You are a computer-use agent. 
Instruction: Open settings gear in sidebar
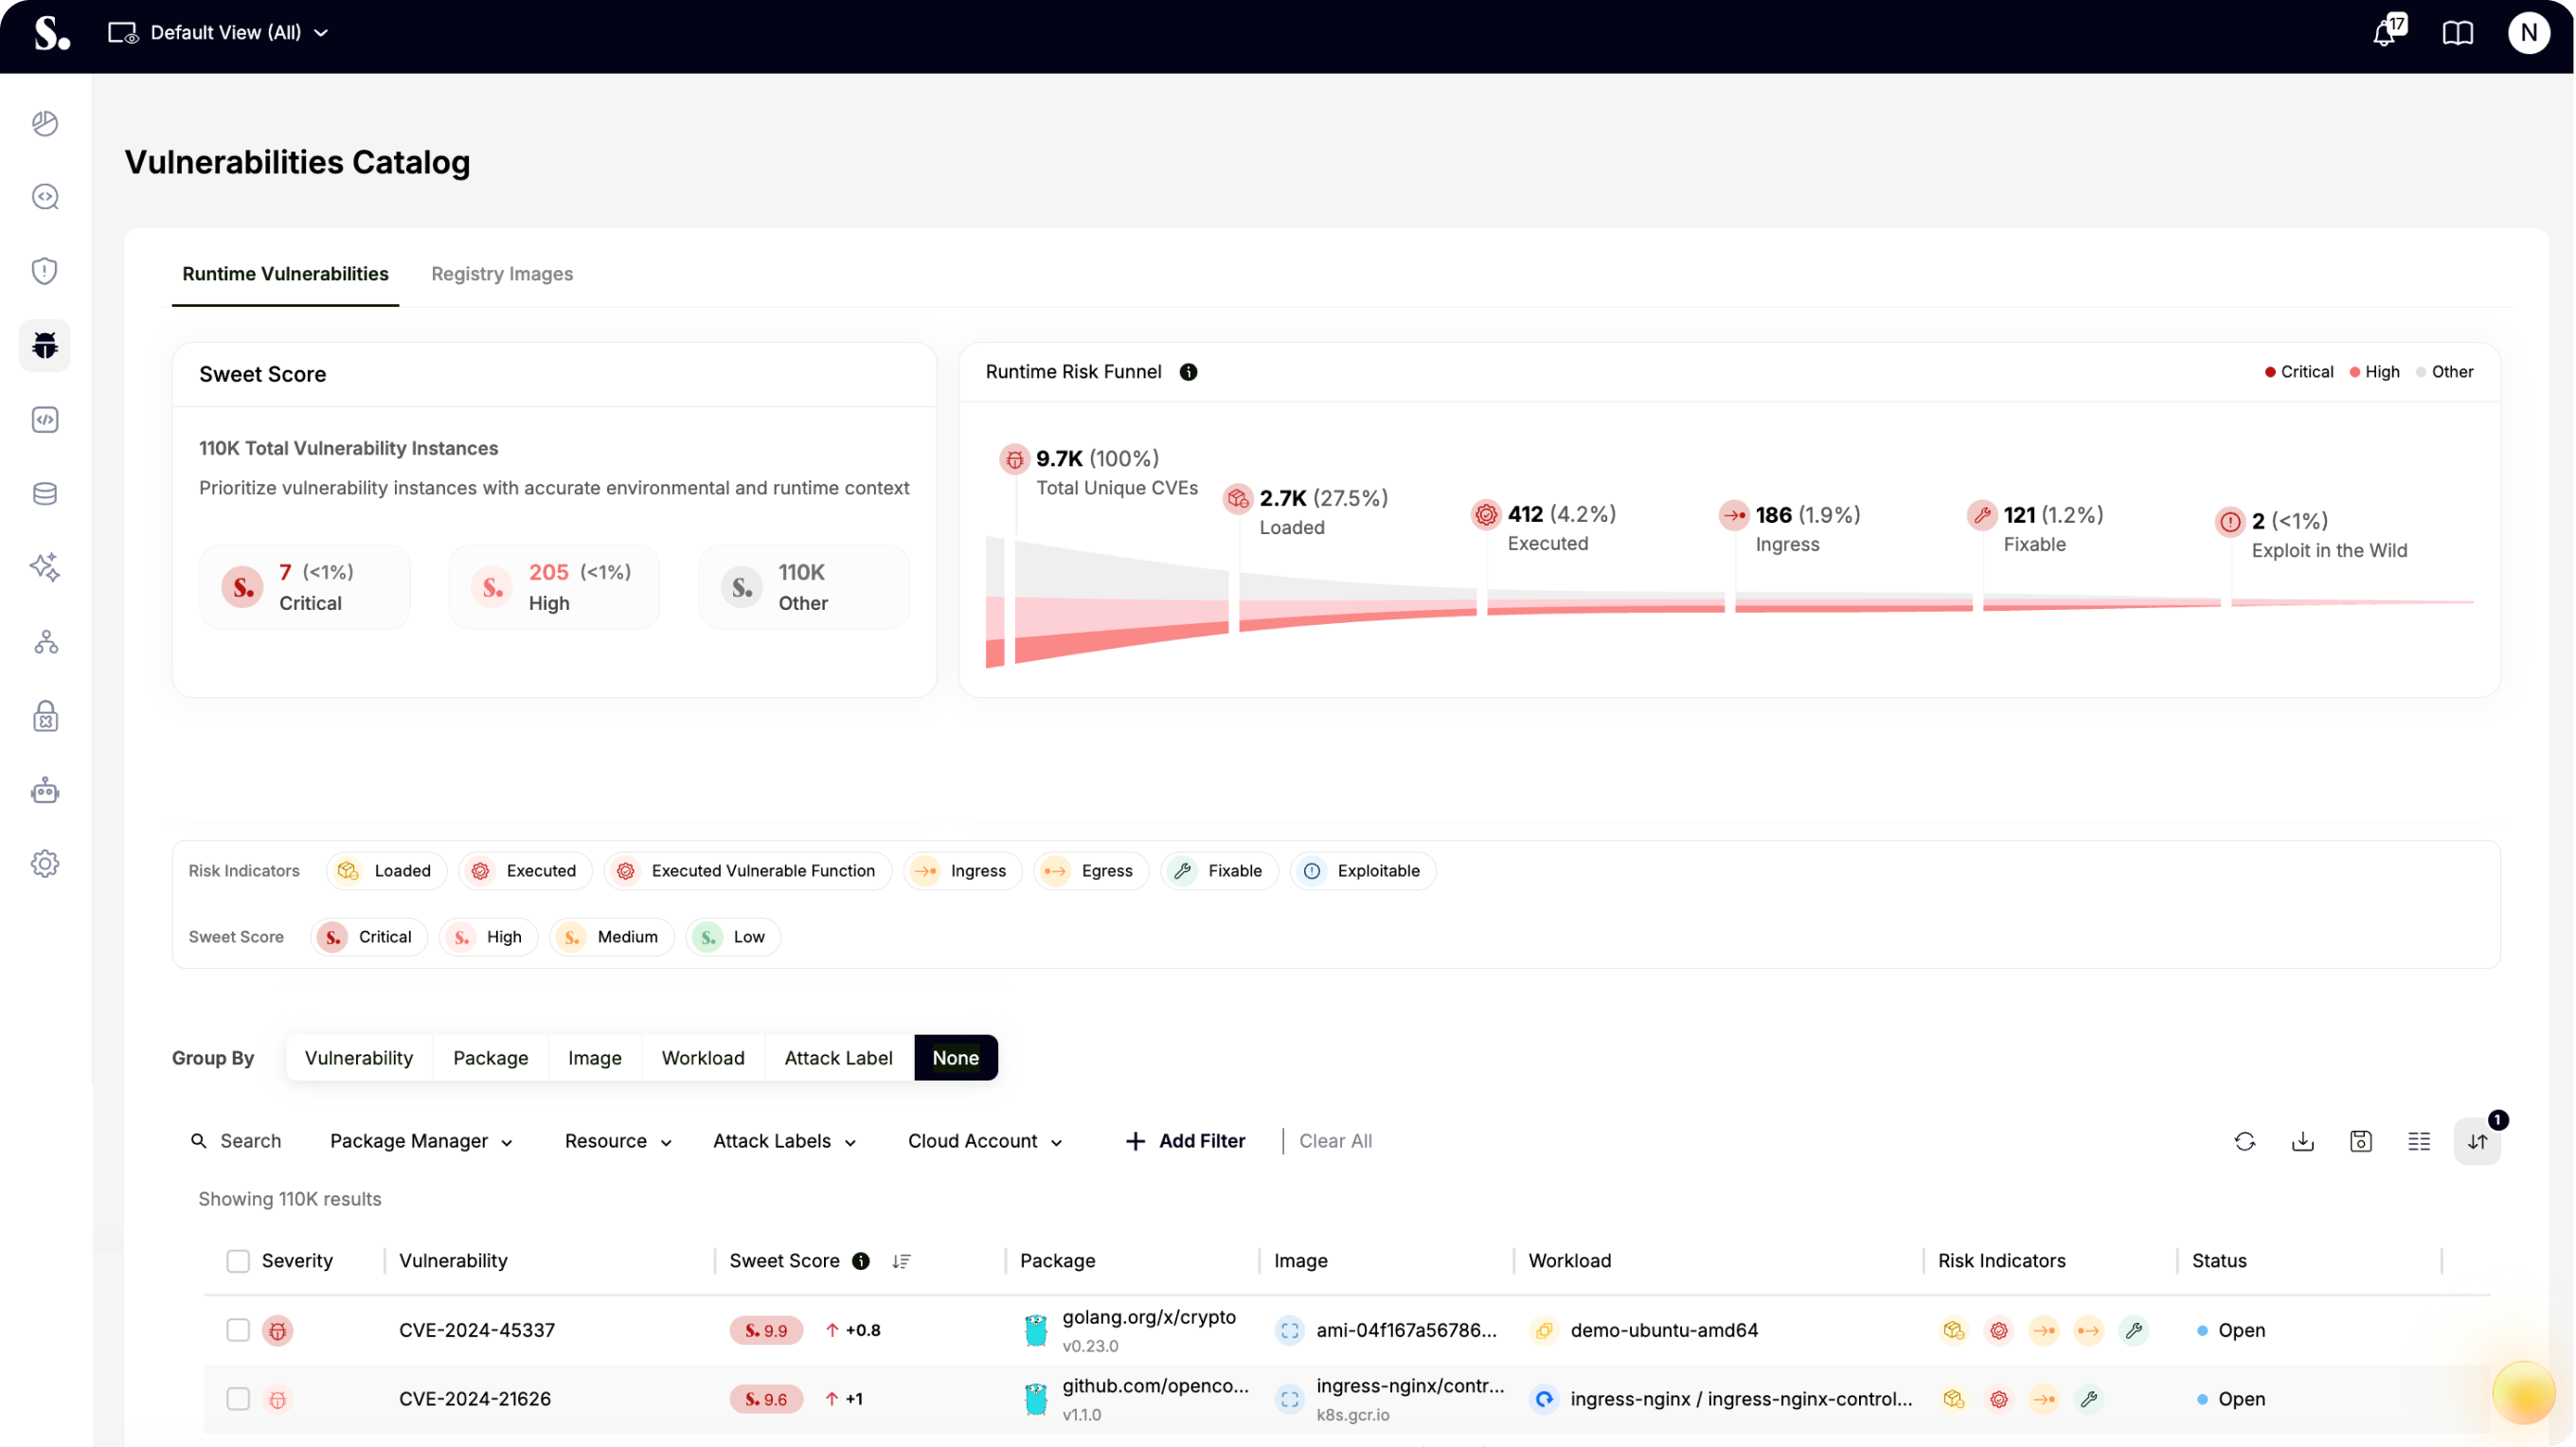(x=45, y=864)
